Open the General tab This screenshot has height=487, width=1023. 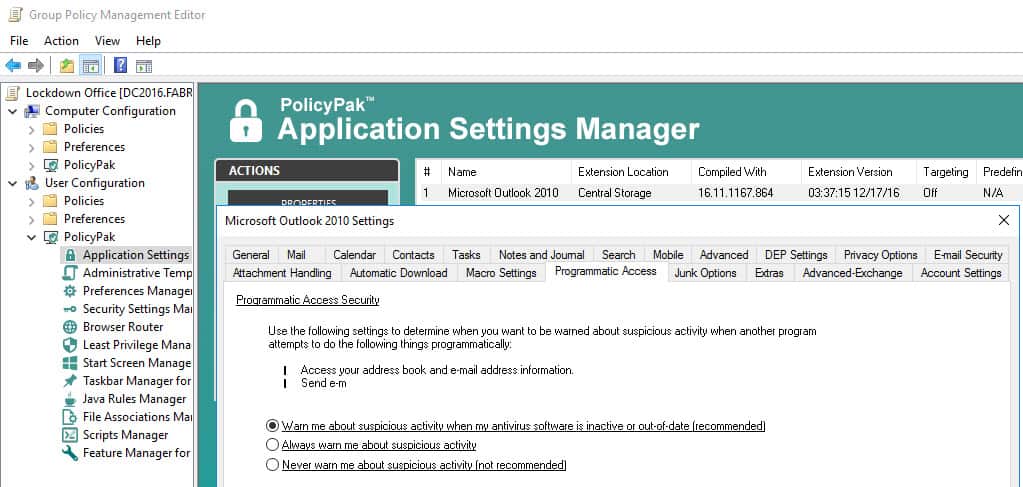(251, 255)
